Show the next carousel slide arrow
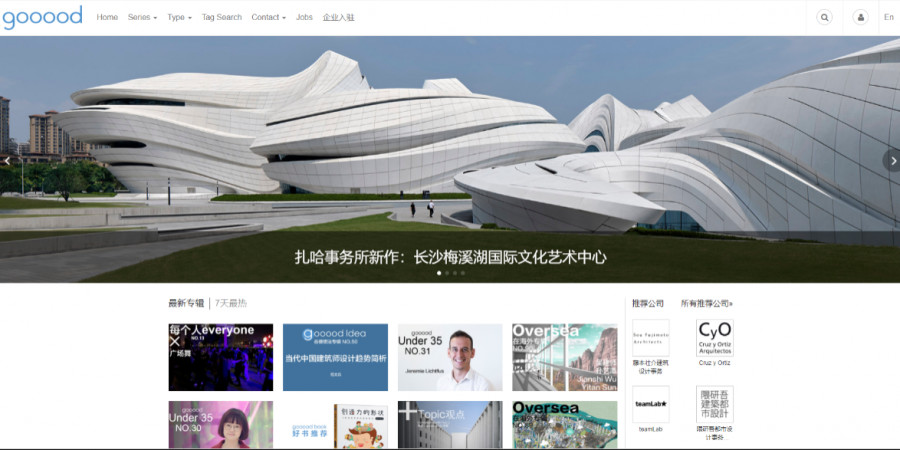 click(892, 161)
